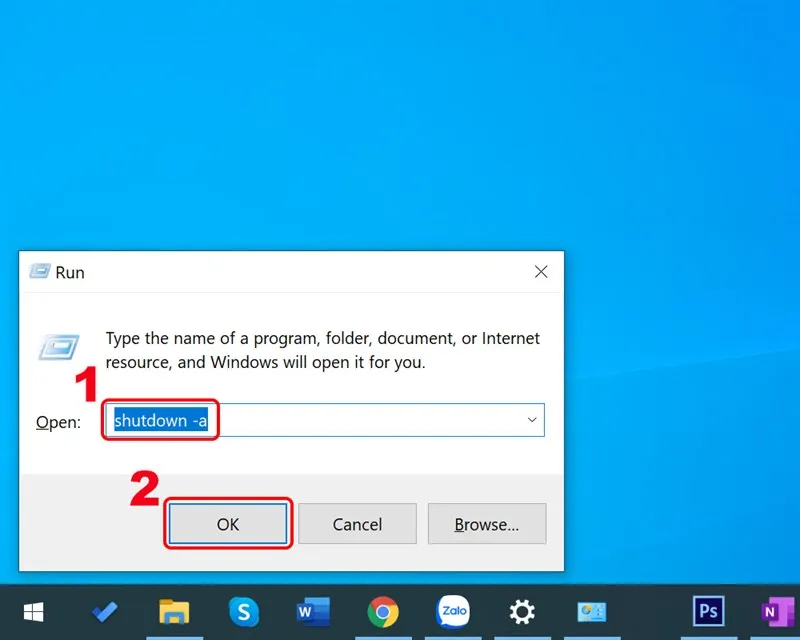The height and width of the screenshot is (640, 800).
Task: Browse for a program to run
Action: [x=487, y=523]
